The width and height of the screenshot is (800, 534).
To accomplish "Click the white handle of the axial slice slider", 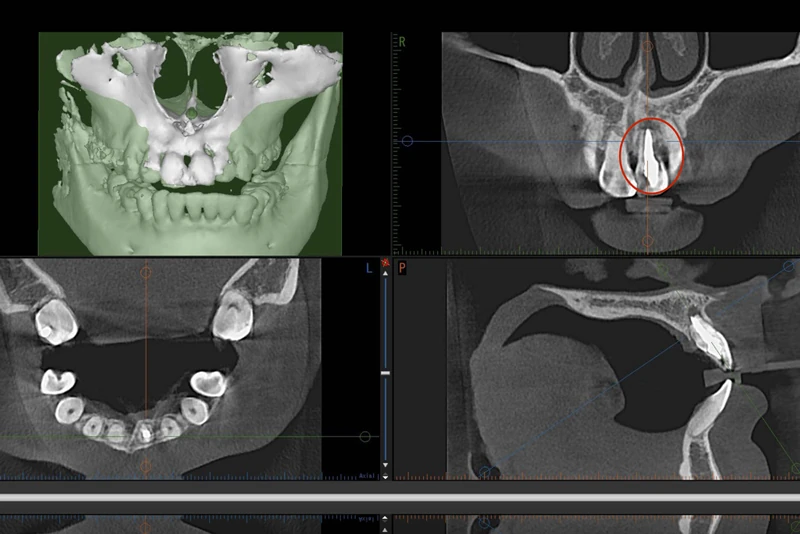I will [385, 373].
